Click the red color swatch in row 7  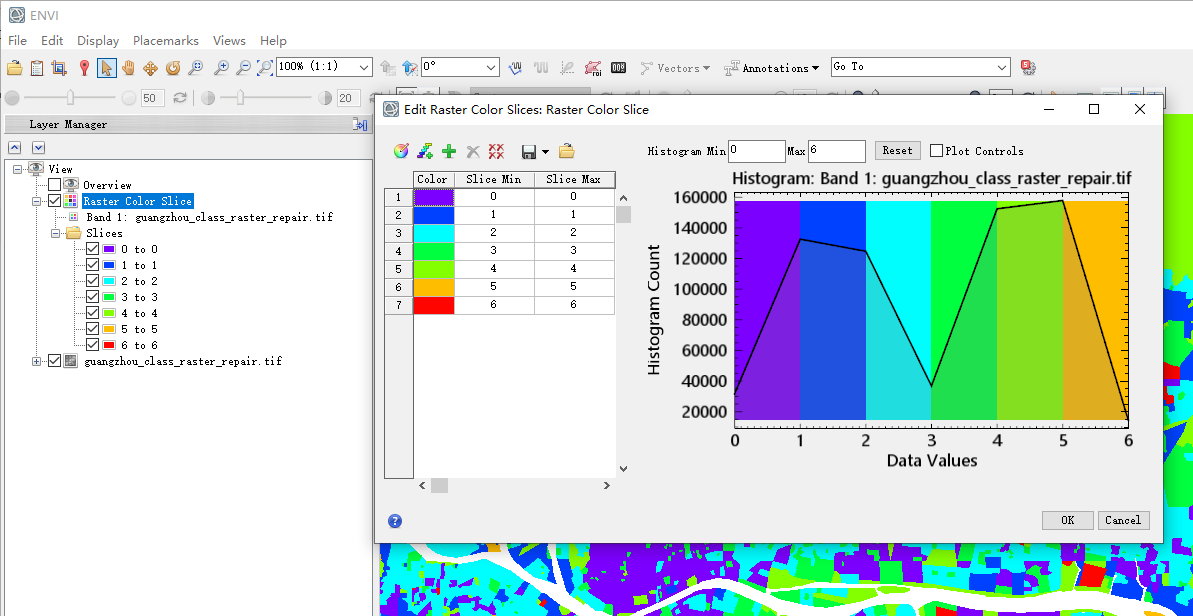tap(434, 304)
